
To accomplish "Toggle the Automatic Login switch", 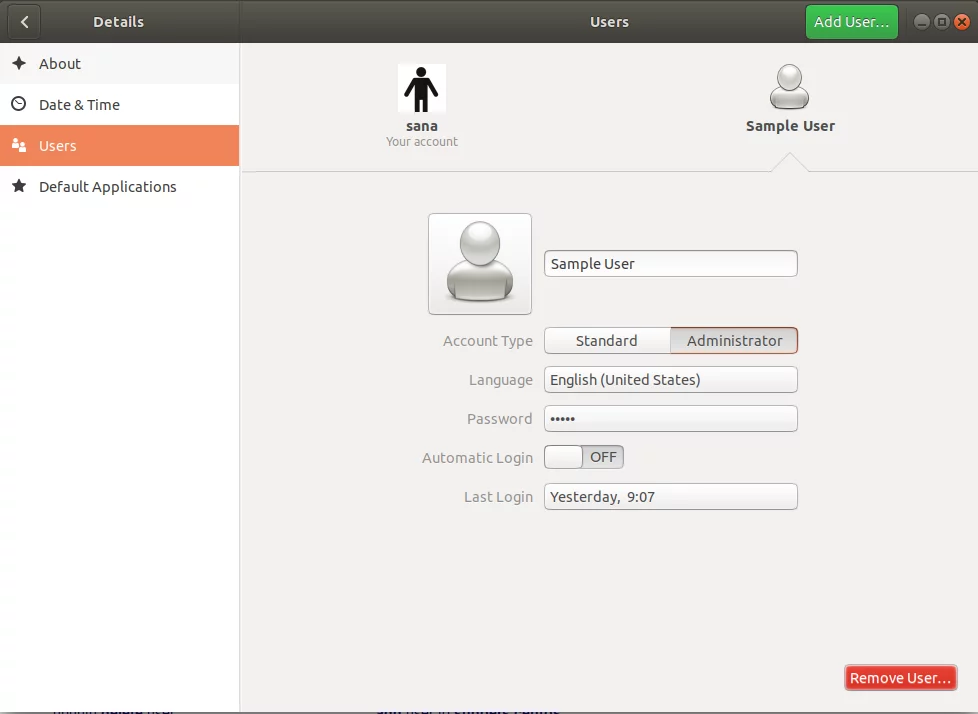I will tap(583, 457).
